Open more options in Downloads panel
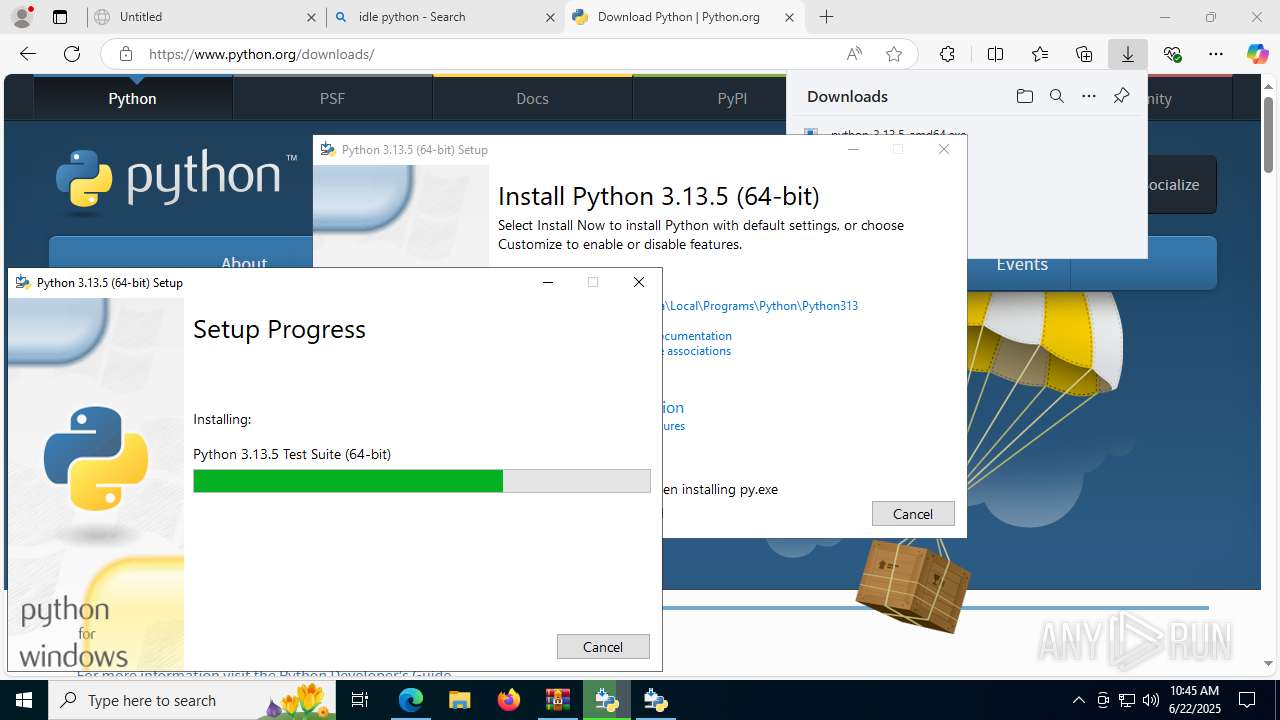This screenshot has height=720, width=1280. coord(1089,96)
